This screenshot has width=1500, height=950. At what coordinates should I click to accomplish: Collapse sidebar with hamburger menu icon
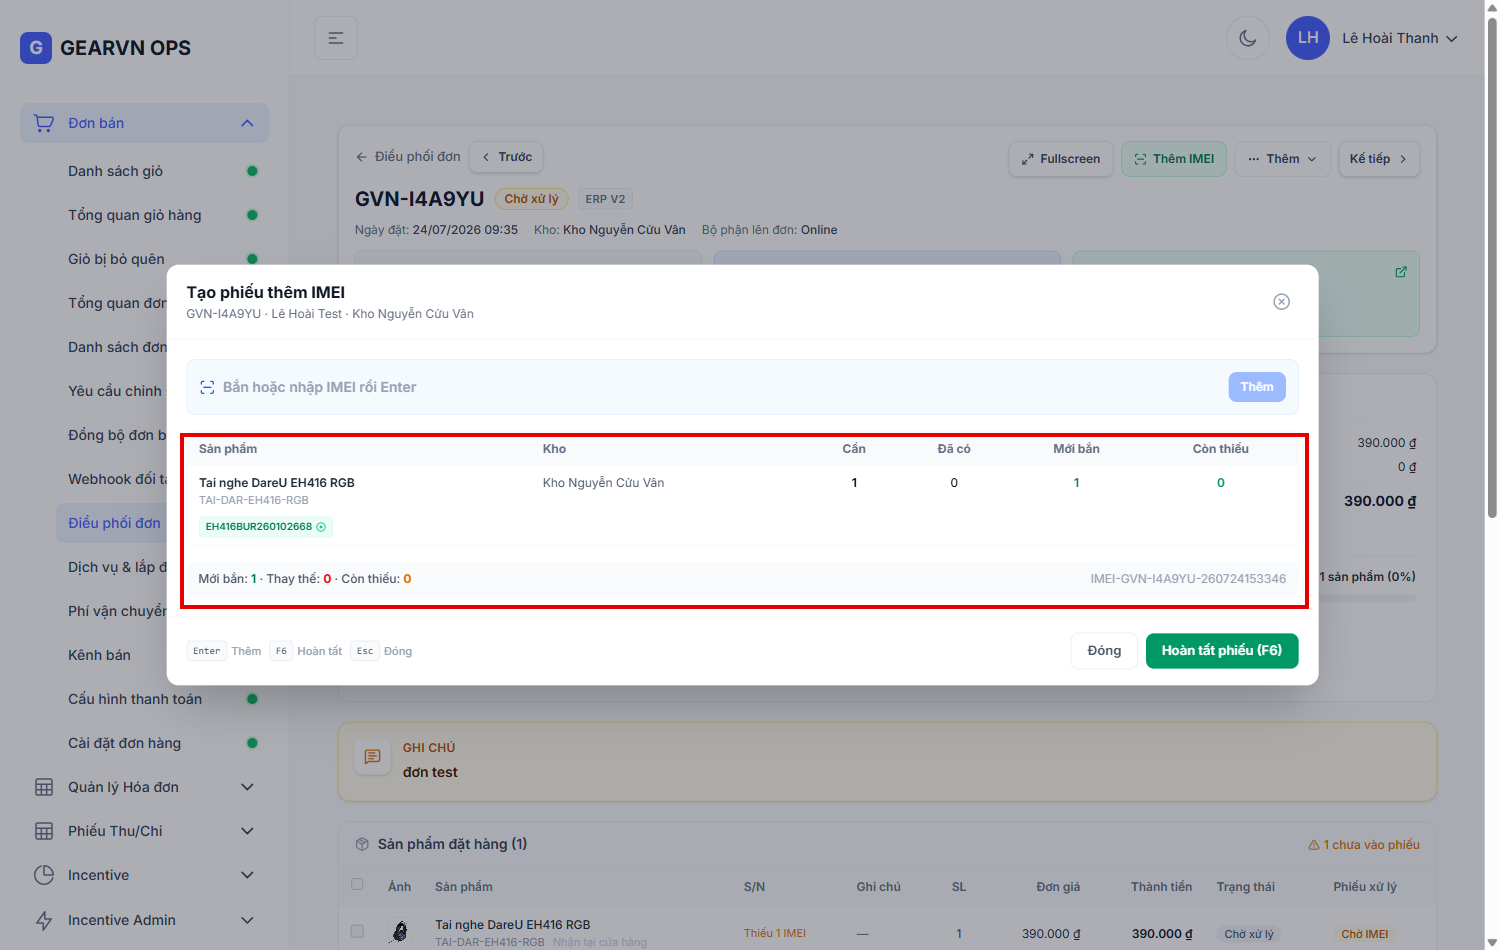336,38
